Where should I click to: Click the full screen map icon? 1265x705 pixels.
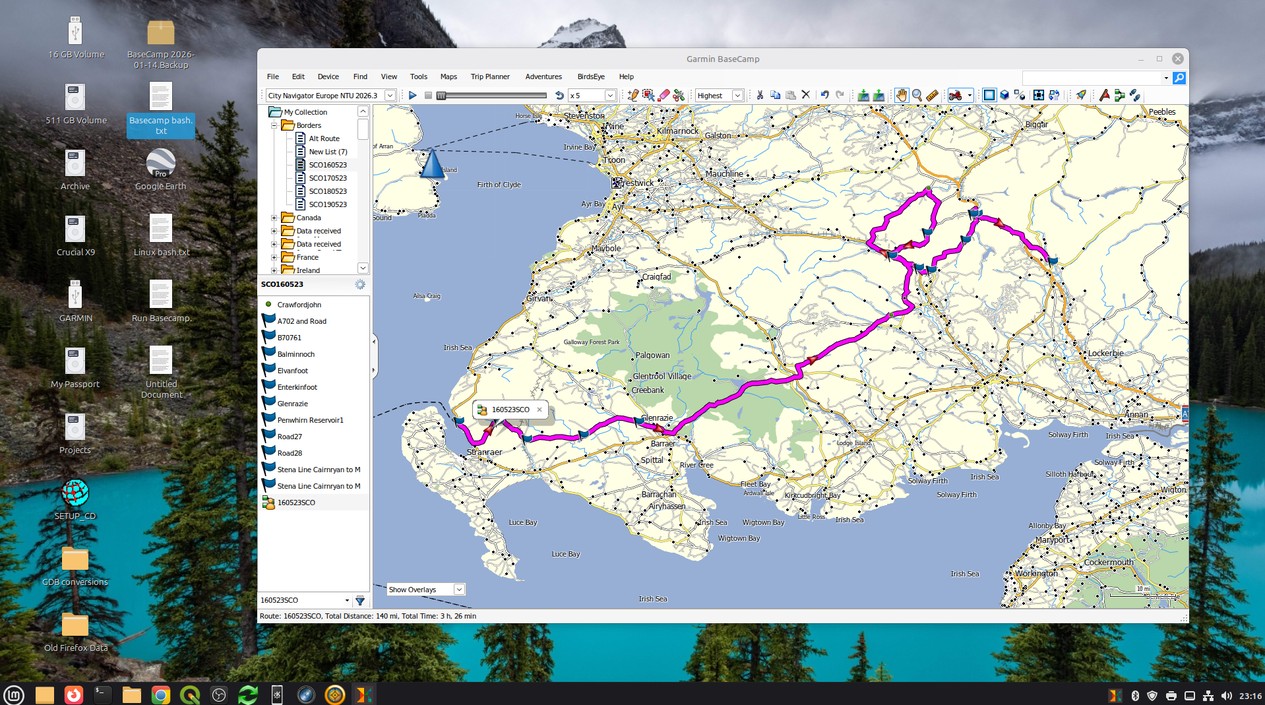pos(1039,95)
